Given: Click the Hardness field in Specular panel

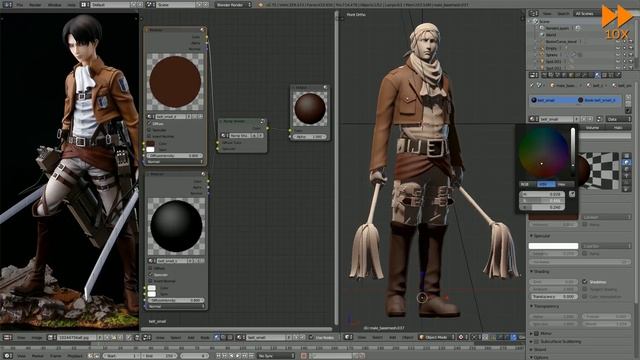Looking at the screenshot, I should (x=580, y=261).
